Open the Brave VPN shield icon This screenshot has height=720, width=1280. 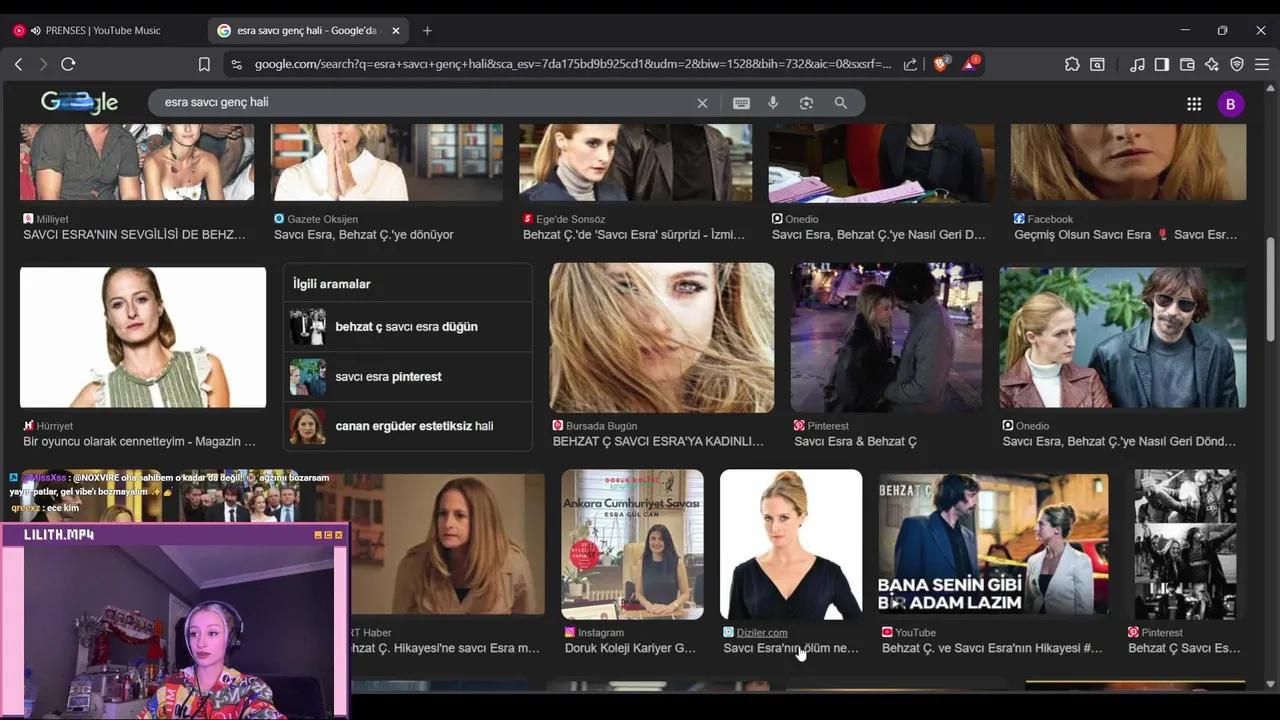coord(1237,64)
